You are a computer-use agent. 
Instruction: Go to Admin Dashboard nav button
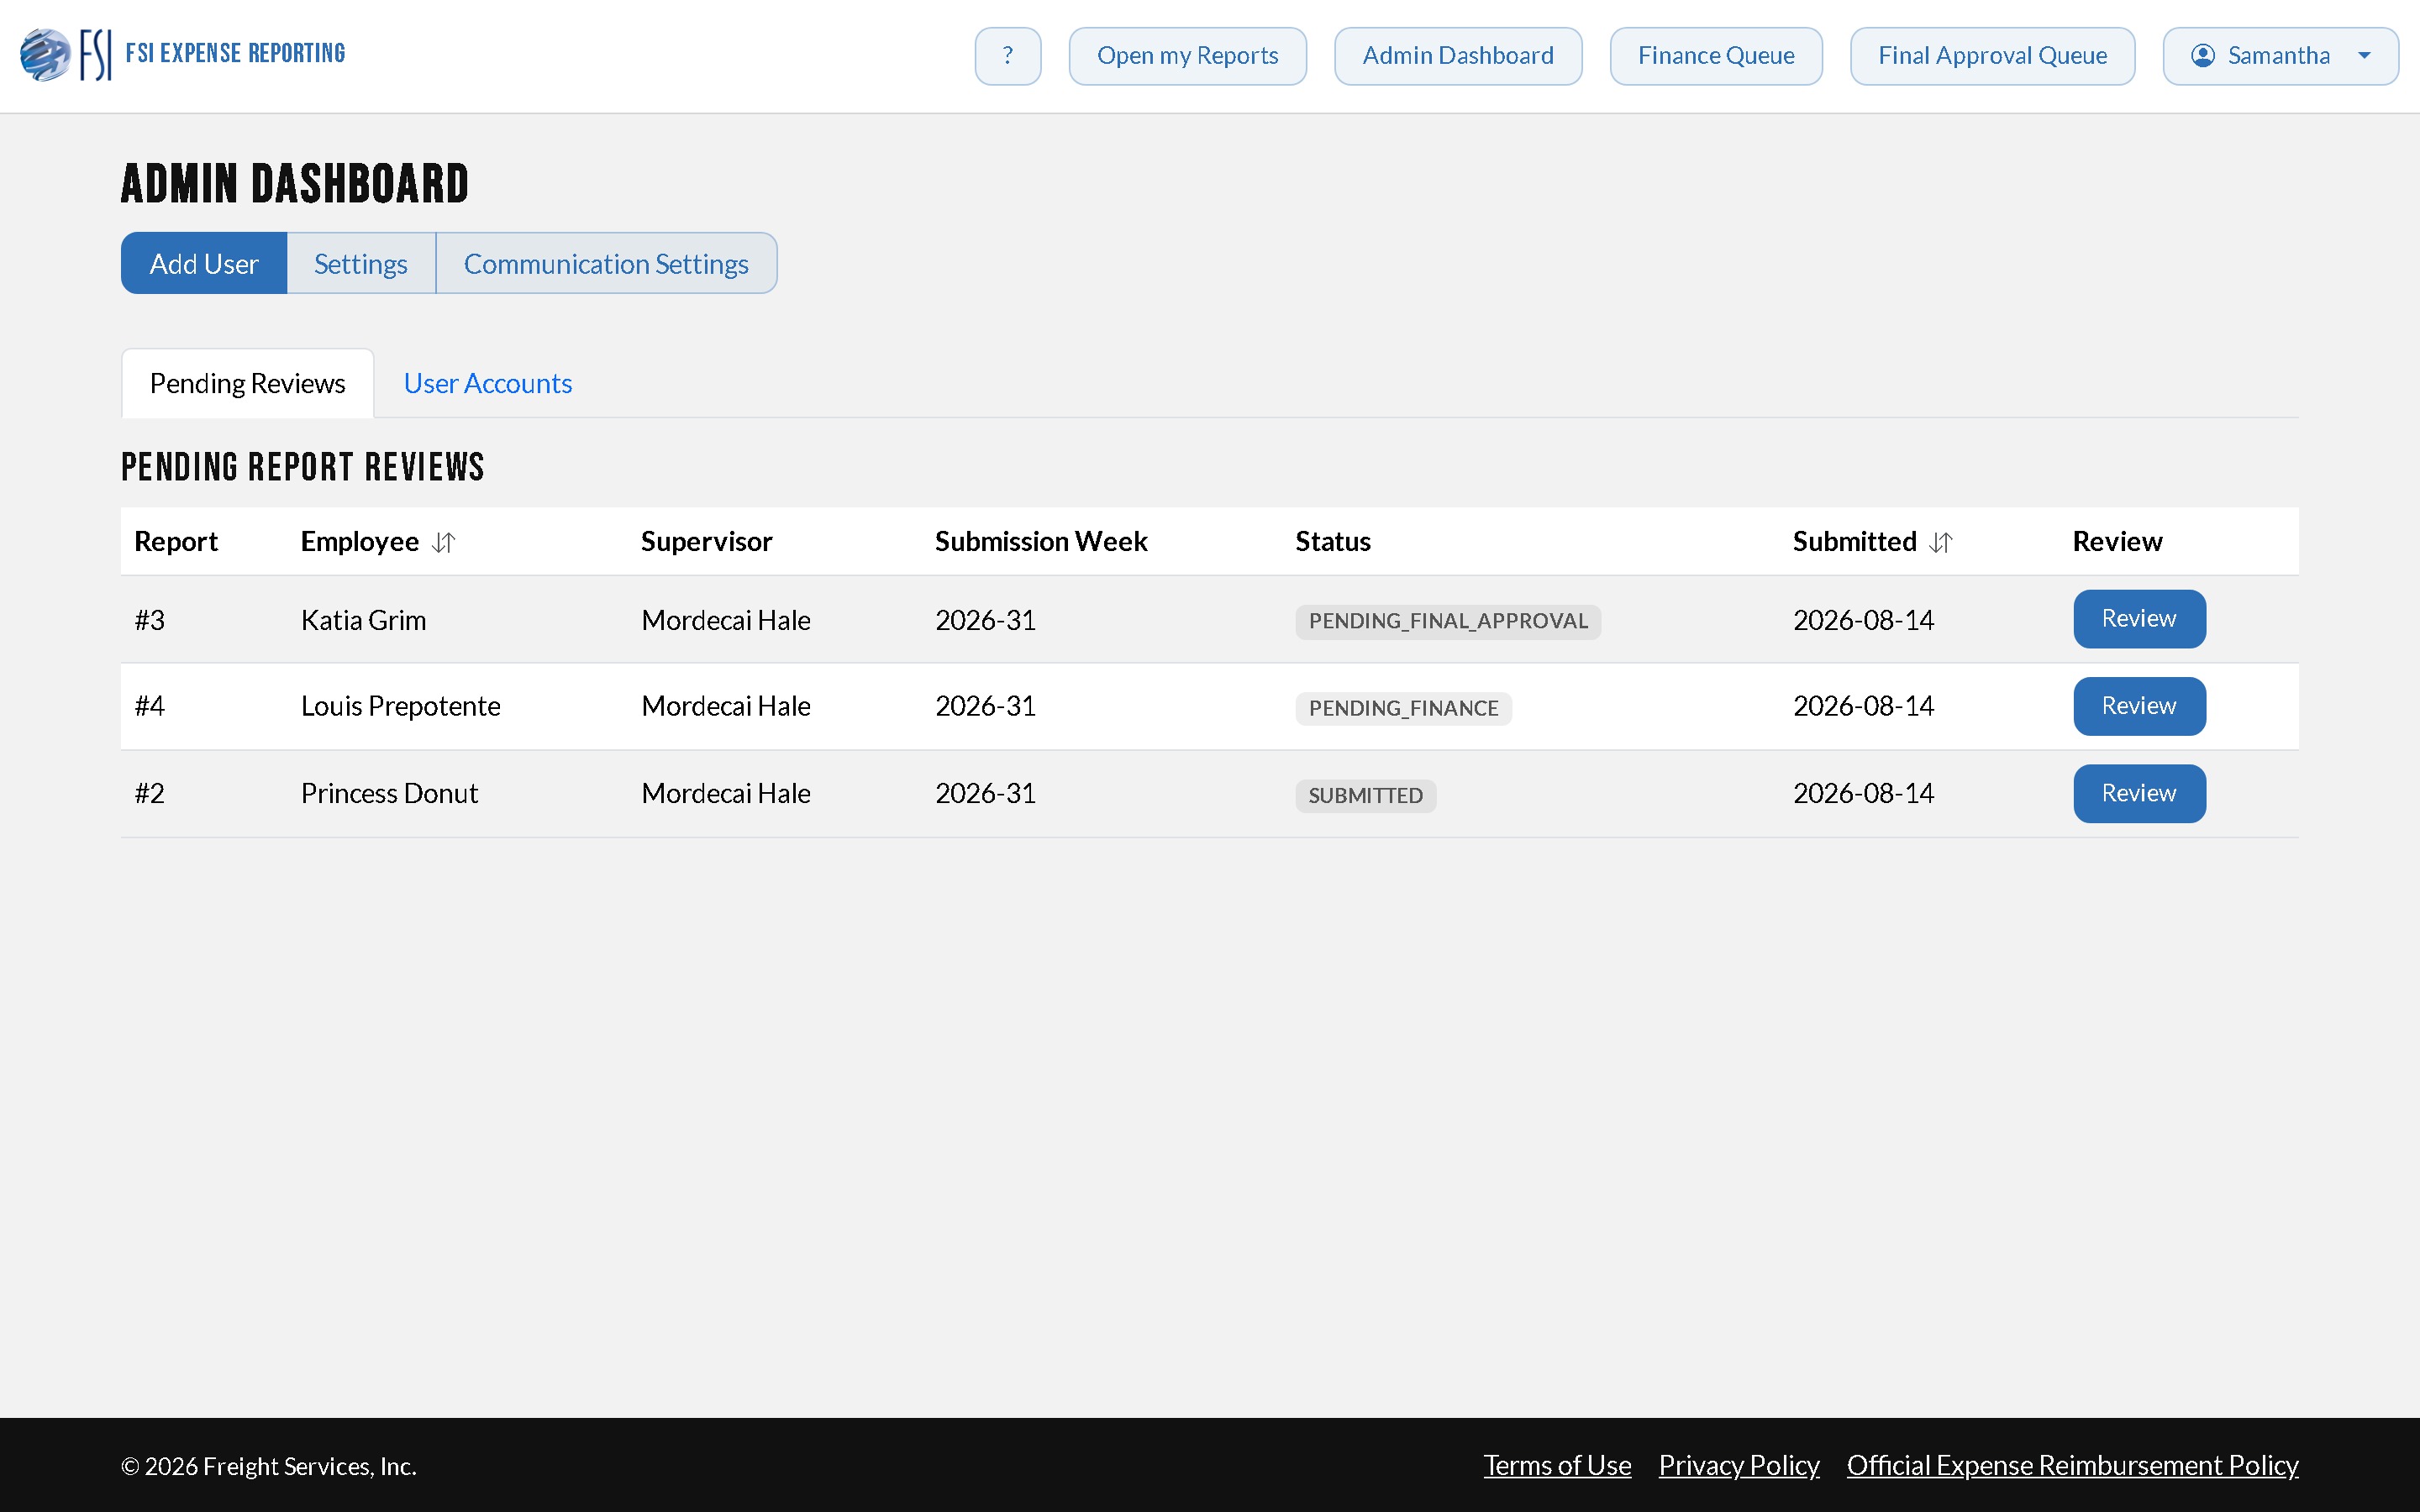(1458, 56)
